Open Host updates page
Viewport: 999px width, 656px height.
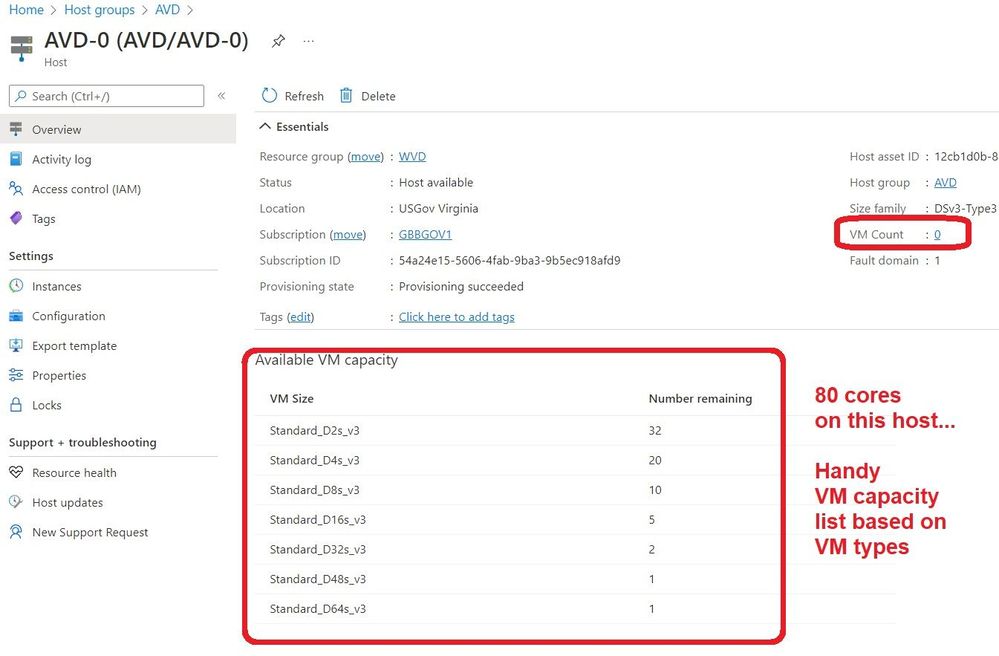pyautogui.click(x=68, y=503)
